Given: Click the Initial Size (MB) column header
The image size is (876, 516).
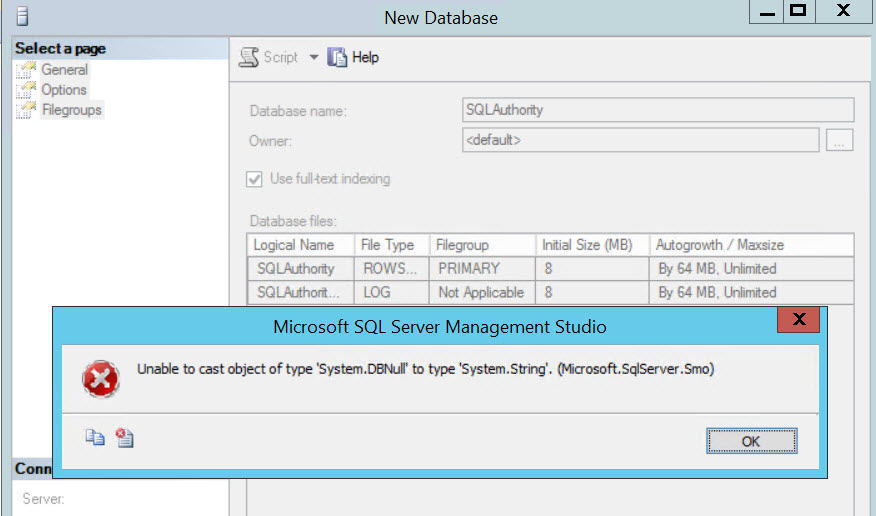Looking at the screenshot, I should pos(592,245).
